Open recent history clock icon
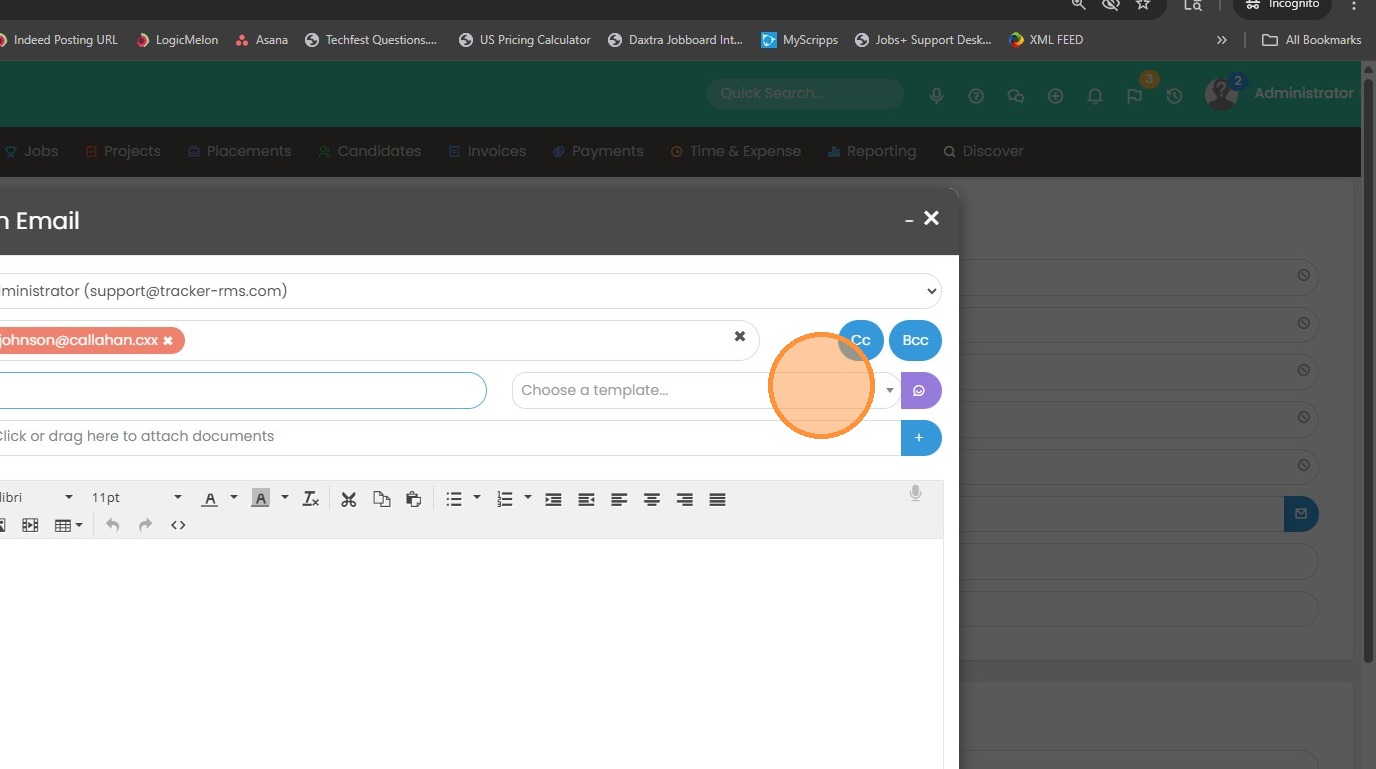The image size is (1376, 769). coord(1174,96)
